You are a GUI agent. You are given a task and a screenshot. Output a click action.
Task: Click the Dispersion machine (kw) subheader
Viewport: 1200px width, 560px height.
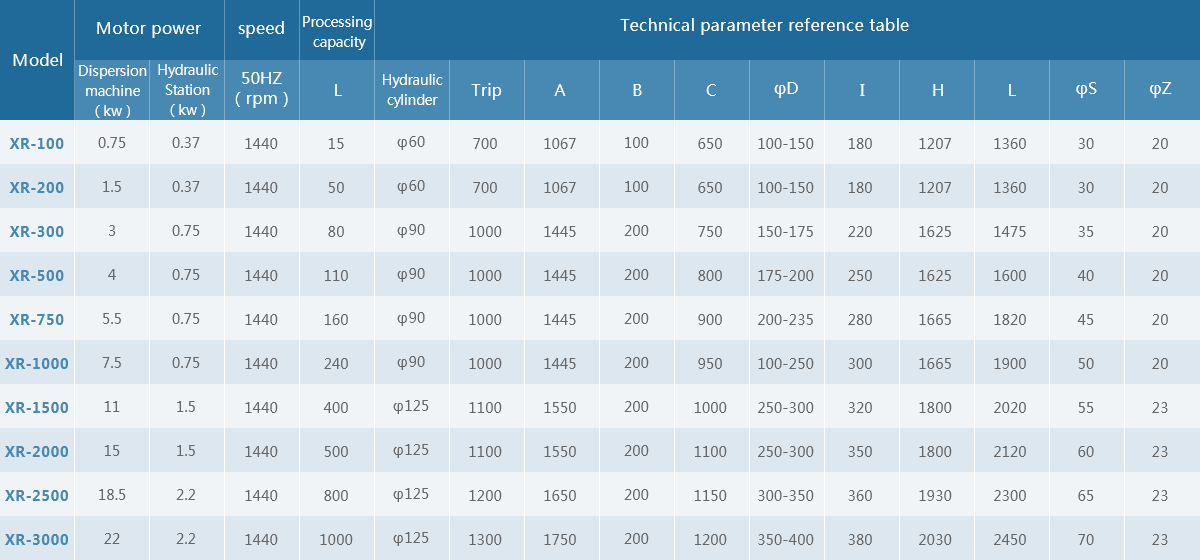point(112,90)
